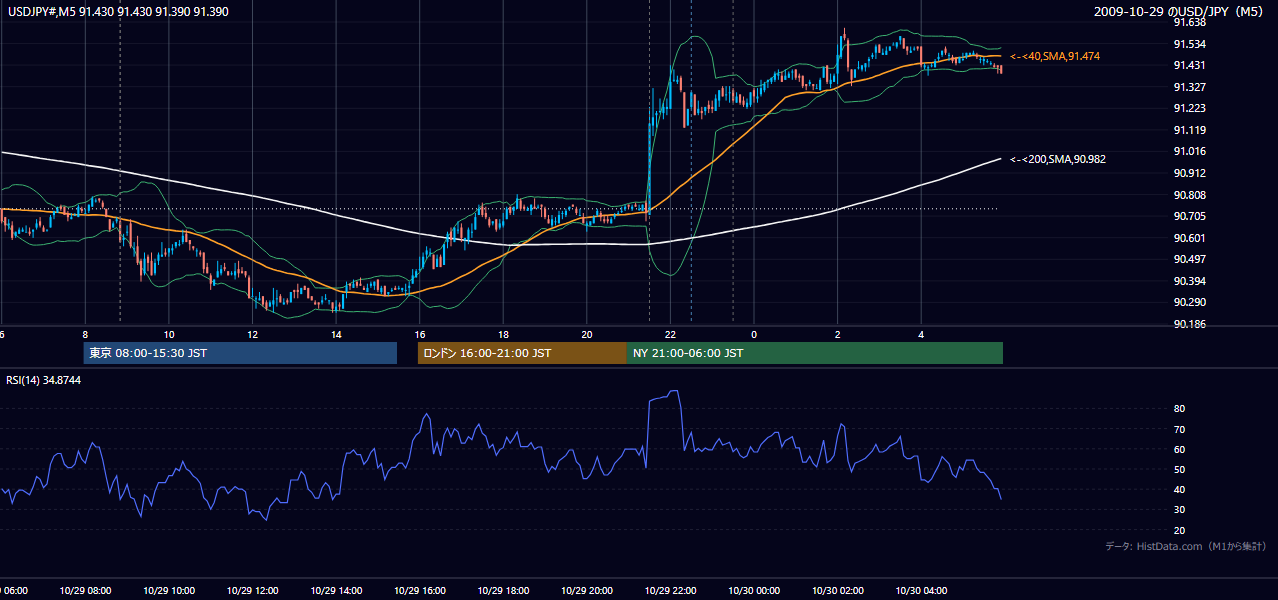Click RSI axis level 40
Screen dimensions: 1278x600
click(x=1180, y=489)
